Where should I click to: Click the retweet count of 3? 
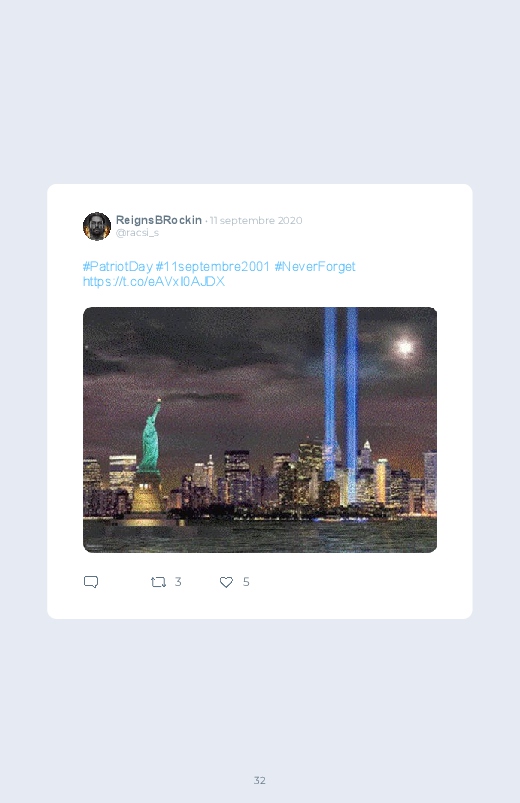click(x=178, y=582)
